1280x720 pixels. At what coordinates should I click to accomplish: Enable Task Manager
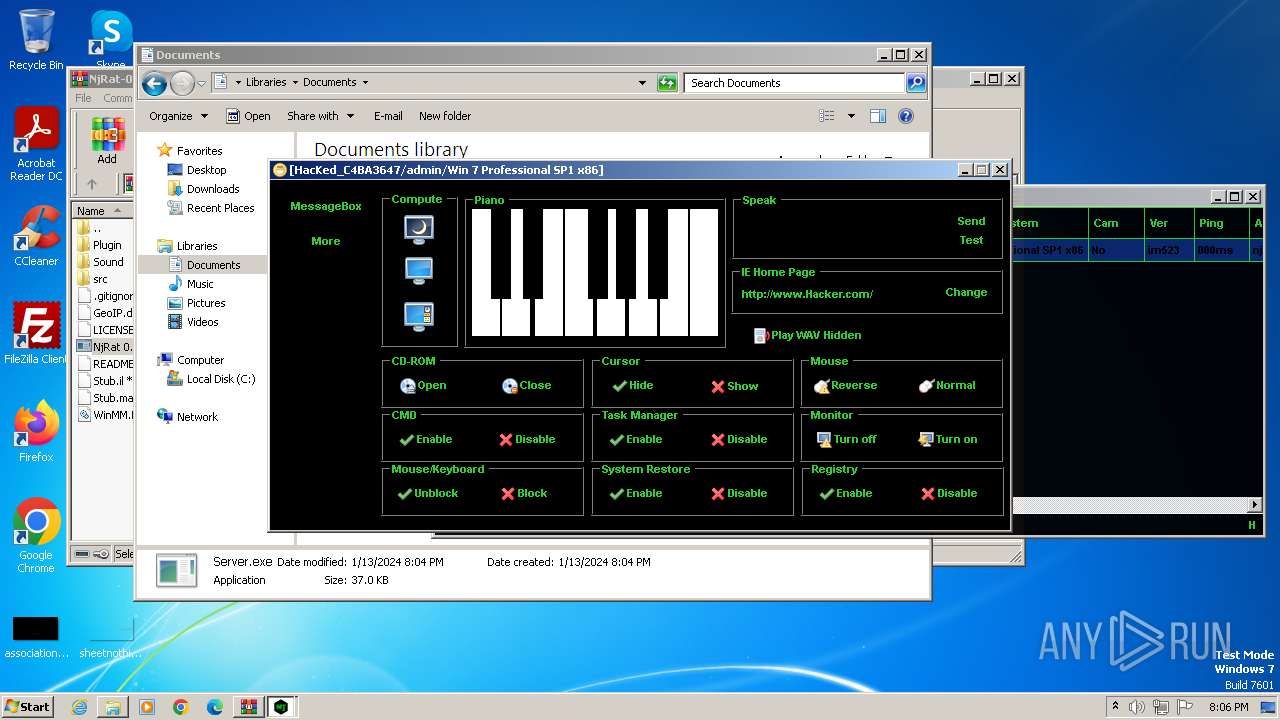[636, 439]
